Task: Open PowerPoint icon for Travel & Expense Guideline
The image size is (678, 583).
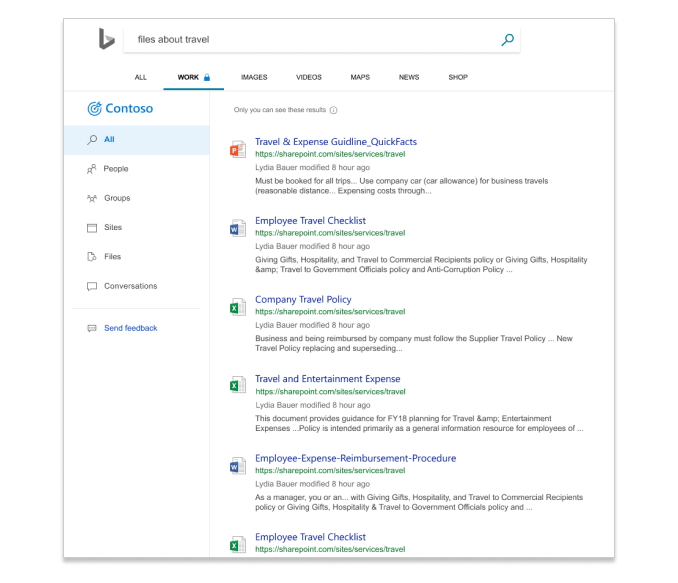Action: (x=237, y=149)
